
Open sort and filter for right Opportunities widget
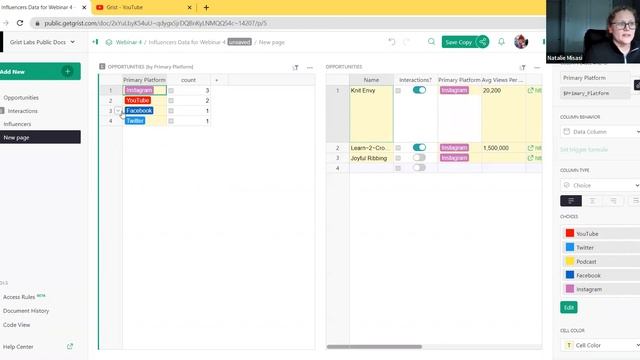(x=522, y=67)
